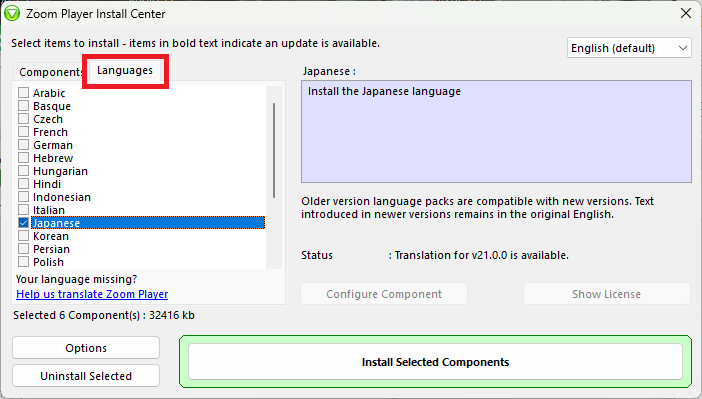Select the Basque list entry
Viewport: 702px width, 399px height.
(51, 106)
